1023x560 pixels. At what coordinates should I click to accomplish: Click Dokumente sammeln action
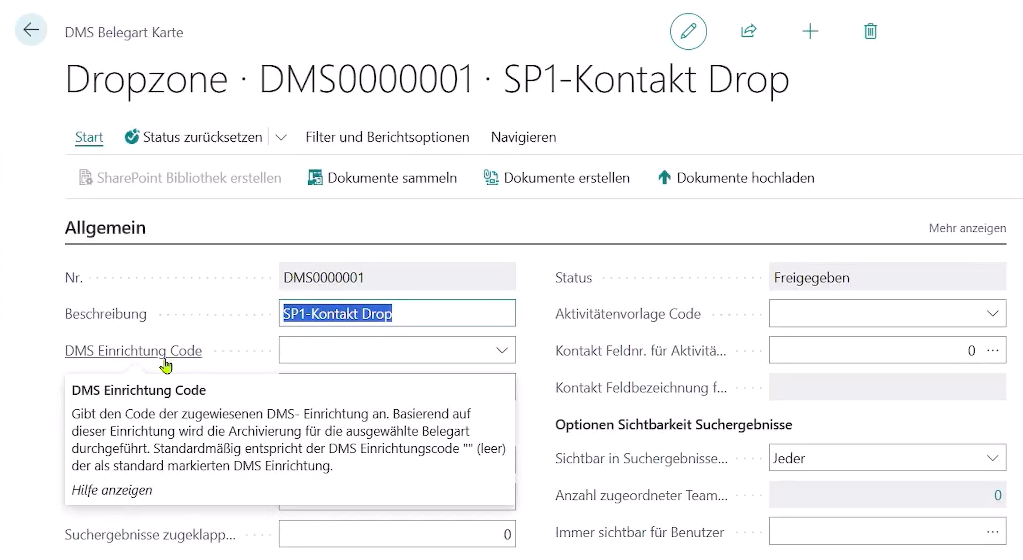coord(382,178)
